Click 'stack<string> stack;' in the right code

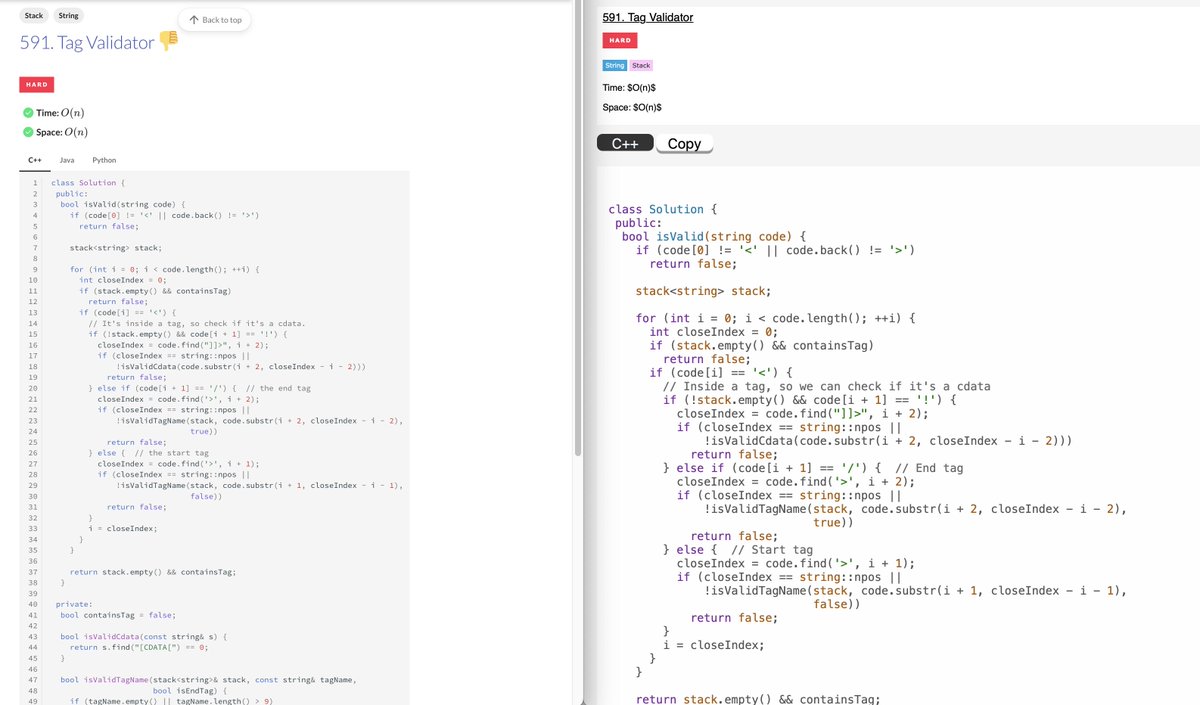click(x=703, y=291)
